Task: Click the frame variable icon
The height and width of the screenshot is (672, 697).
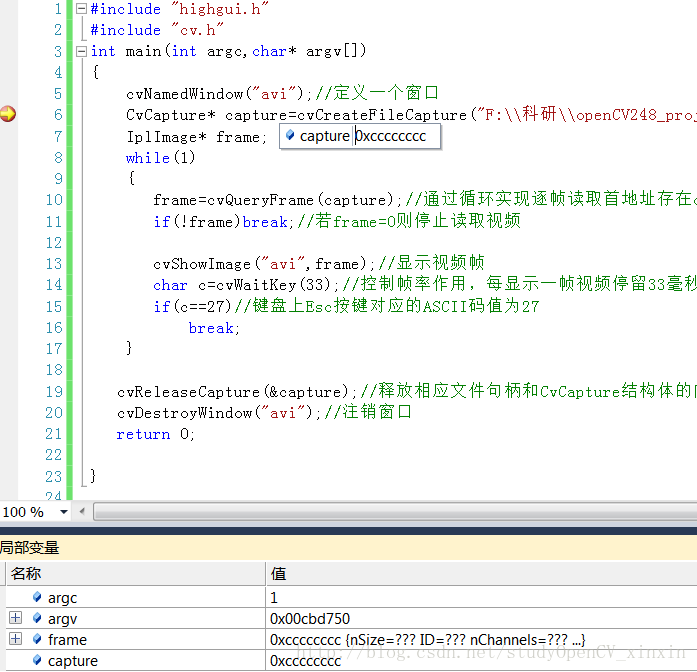Action: click(37, 639)
